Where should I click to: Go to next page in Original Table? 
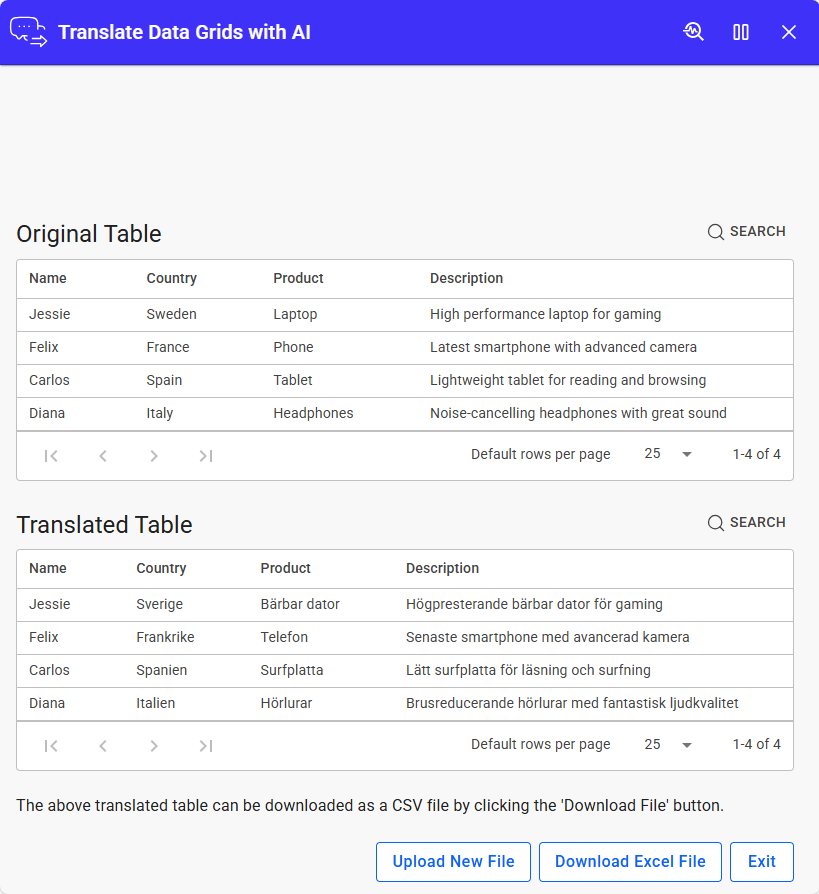point(154,456)
